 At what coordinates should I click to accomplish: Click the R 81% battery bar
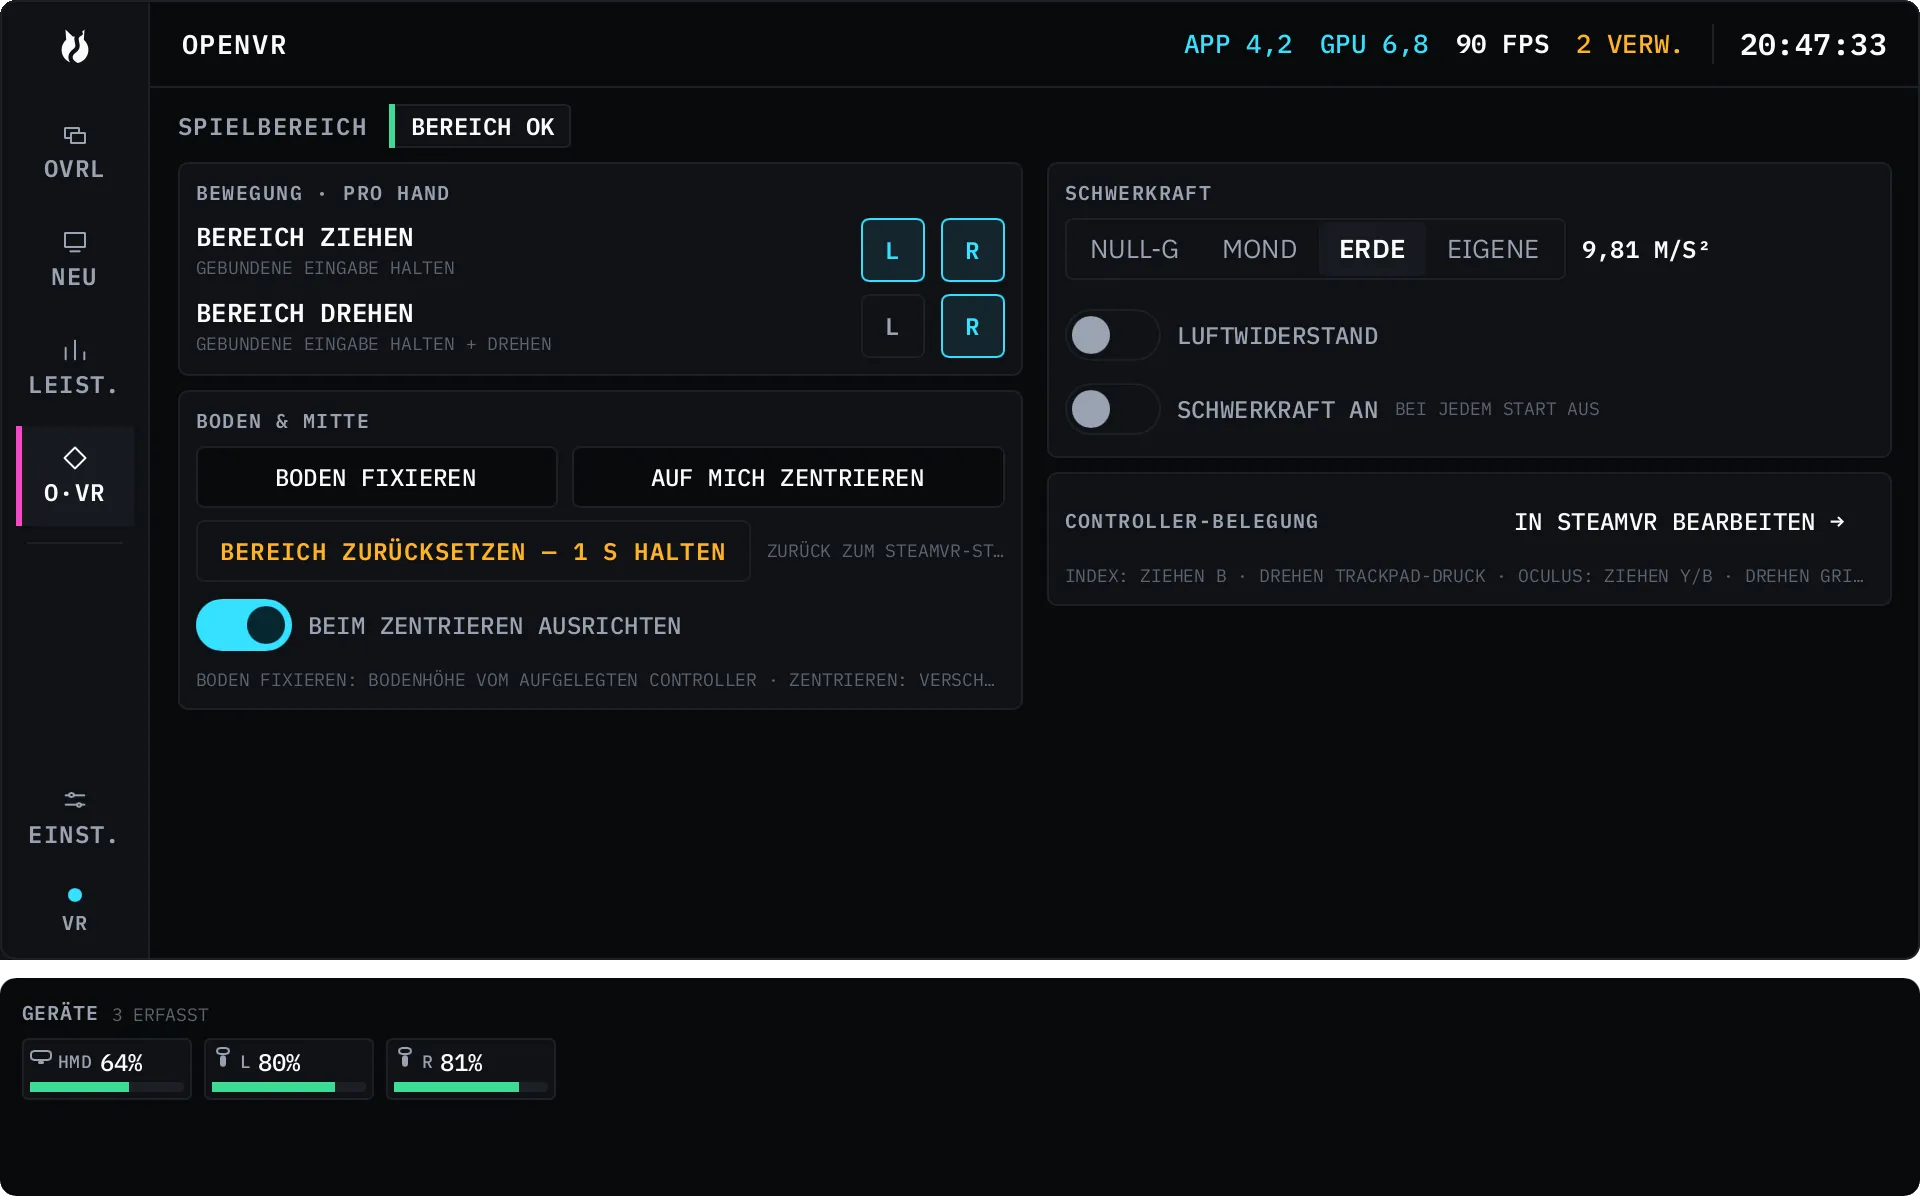pyautogui.click(x=471, y=1086)
